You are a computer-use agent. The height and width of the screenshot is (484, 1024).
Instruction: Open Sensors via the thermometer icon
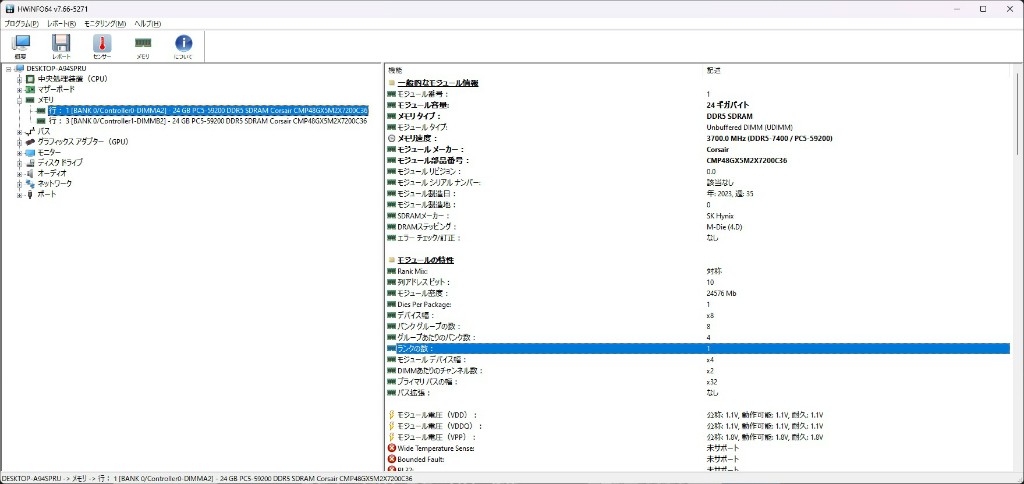point(102,44)
